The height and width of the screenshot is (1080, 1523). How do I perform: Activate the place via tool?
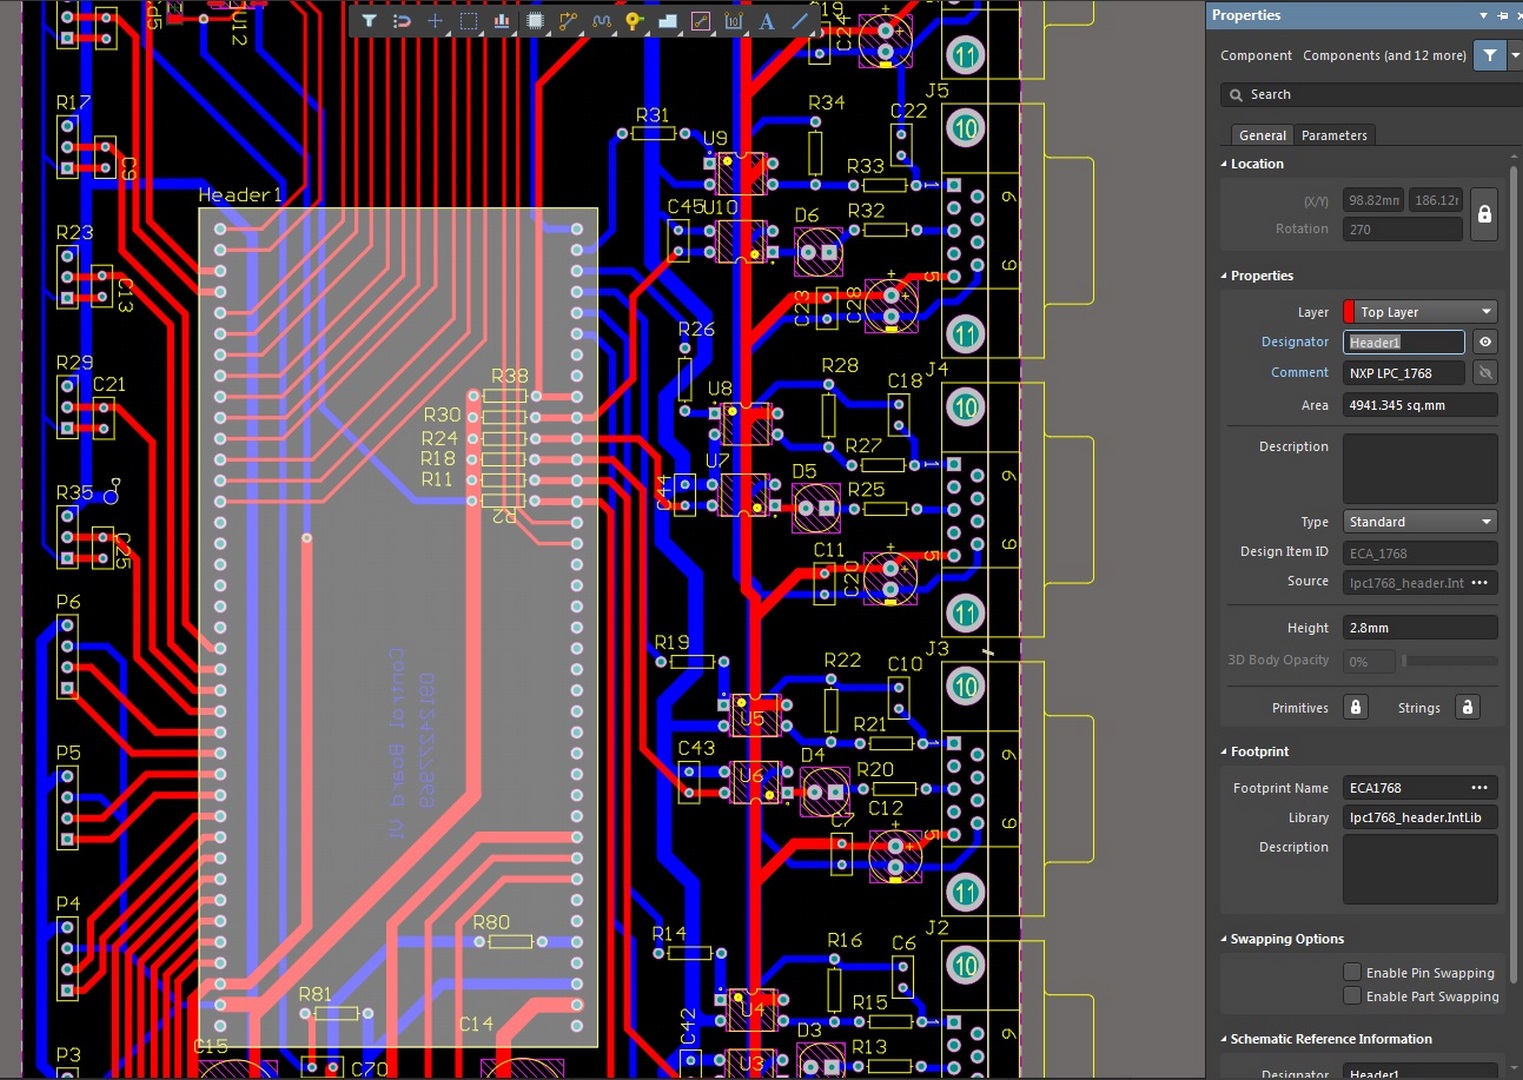click(634, 21)
